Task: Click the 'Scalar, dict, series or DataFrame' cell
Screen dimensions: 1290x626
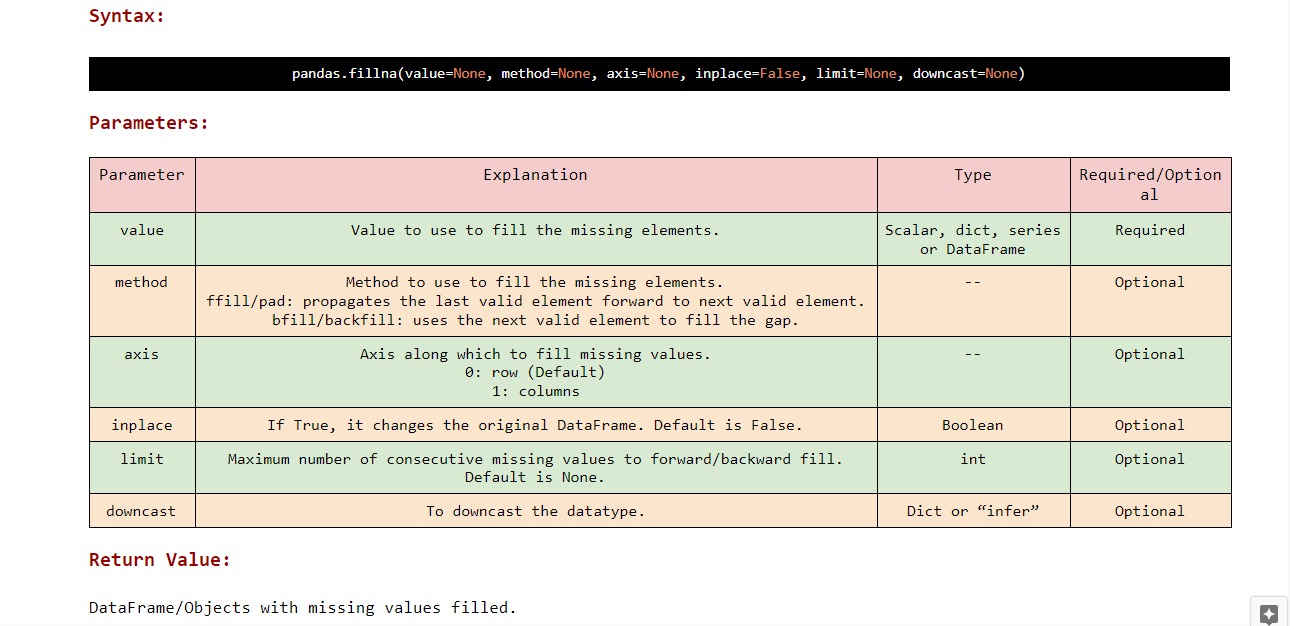Action: (x=973, y=239)
